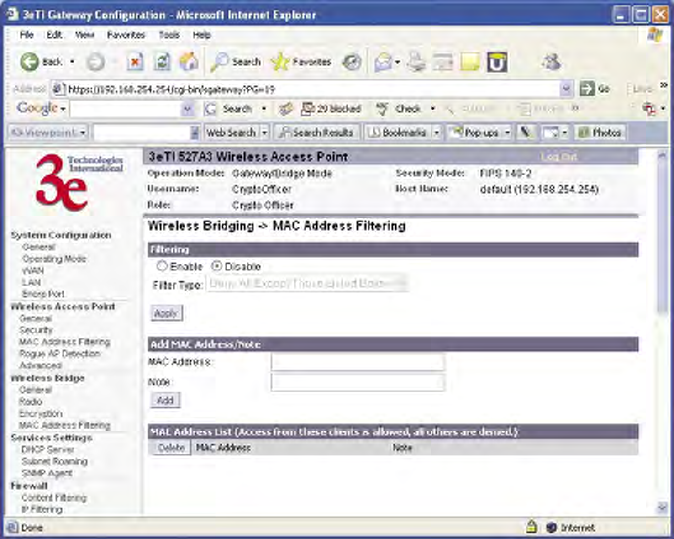674x539 pixels.
Task: Click the Note input field
Action: click(358, 382)
